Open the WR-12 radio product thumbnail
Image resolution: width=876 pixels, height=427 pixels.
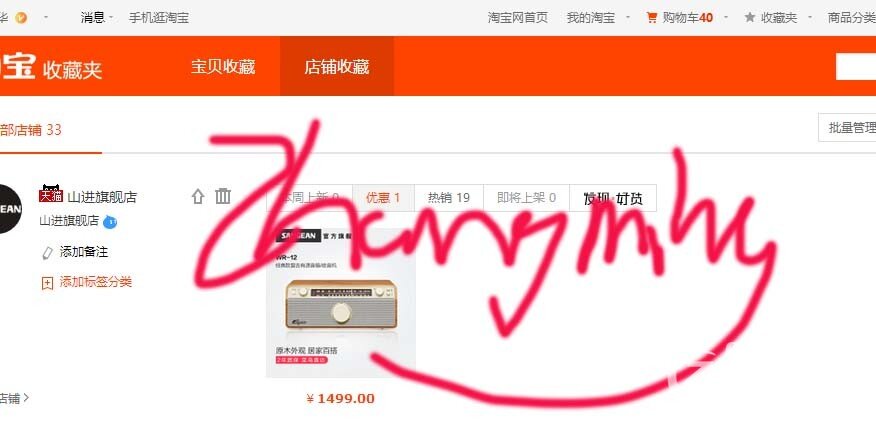tap(341, 303)
